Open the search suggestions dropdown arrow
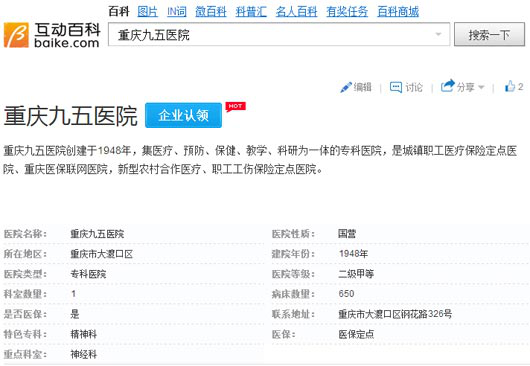The width and height of the screenshot is (530, 366). coord(438,34)
